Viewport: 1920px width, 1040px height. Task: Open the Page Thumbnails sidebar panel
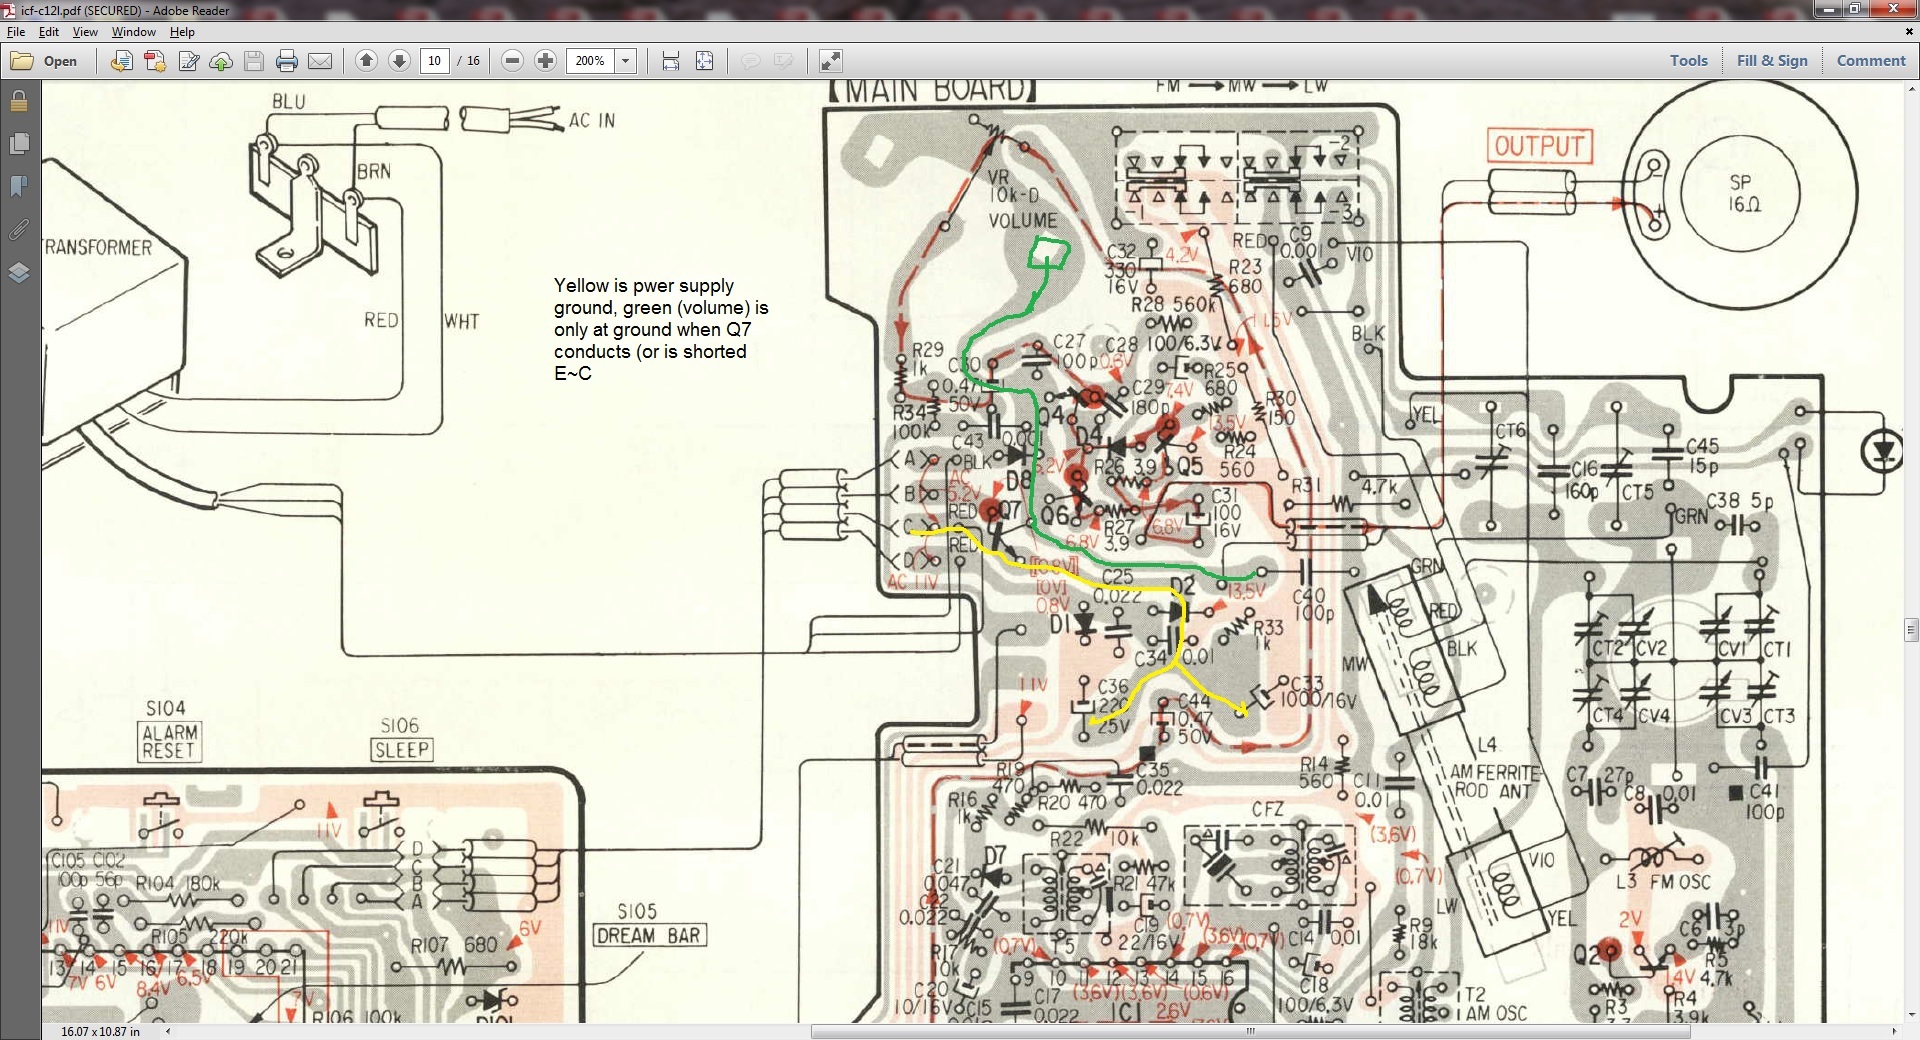tap(19, 144)
